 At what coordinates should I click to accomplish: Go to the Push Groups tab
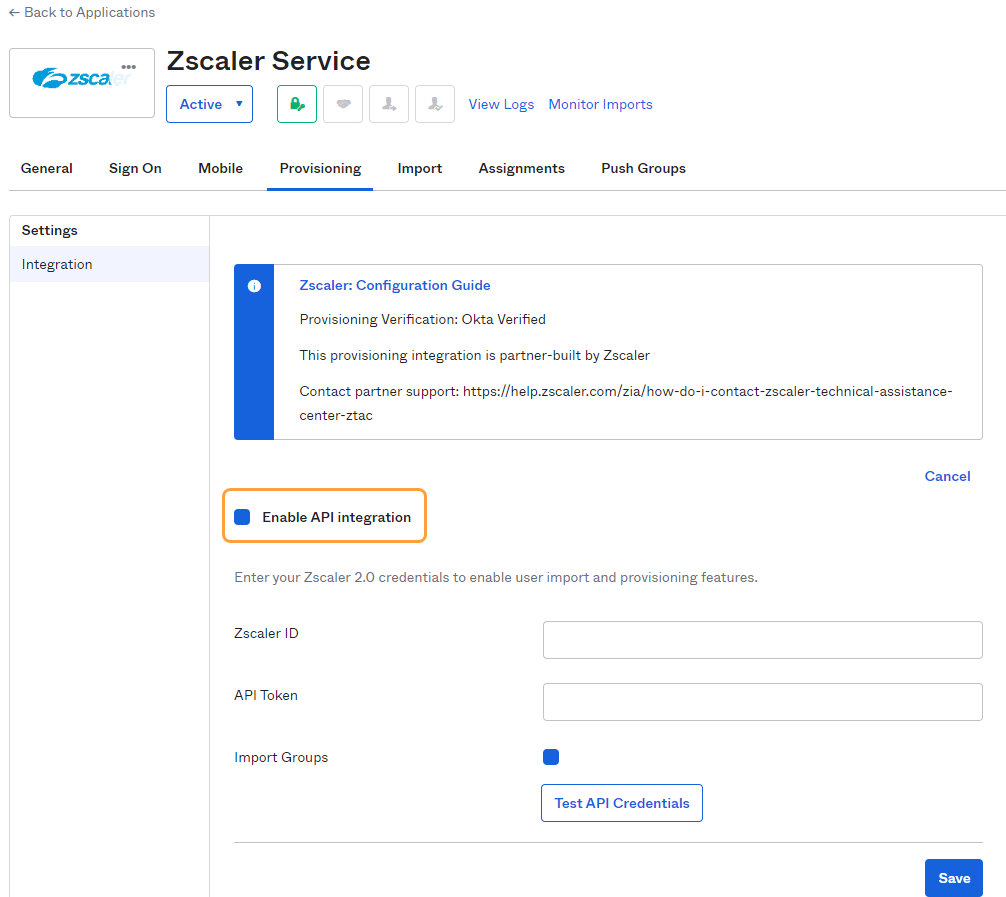tap(643, 168)
